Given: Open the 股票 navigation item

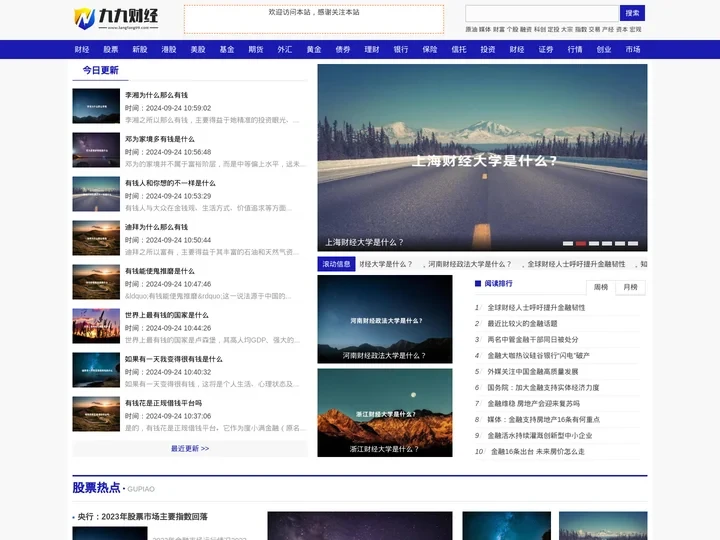Looking at the screenshot, I should click(111, 50).
